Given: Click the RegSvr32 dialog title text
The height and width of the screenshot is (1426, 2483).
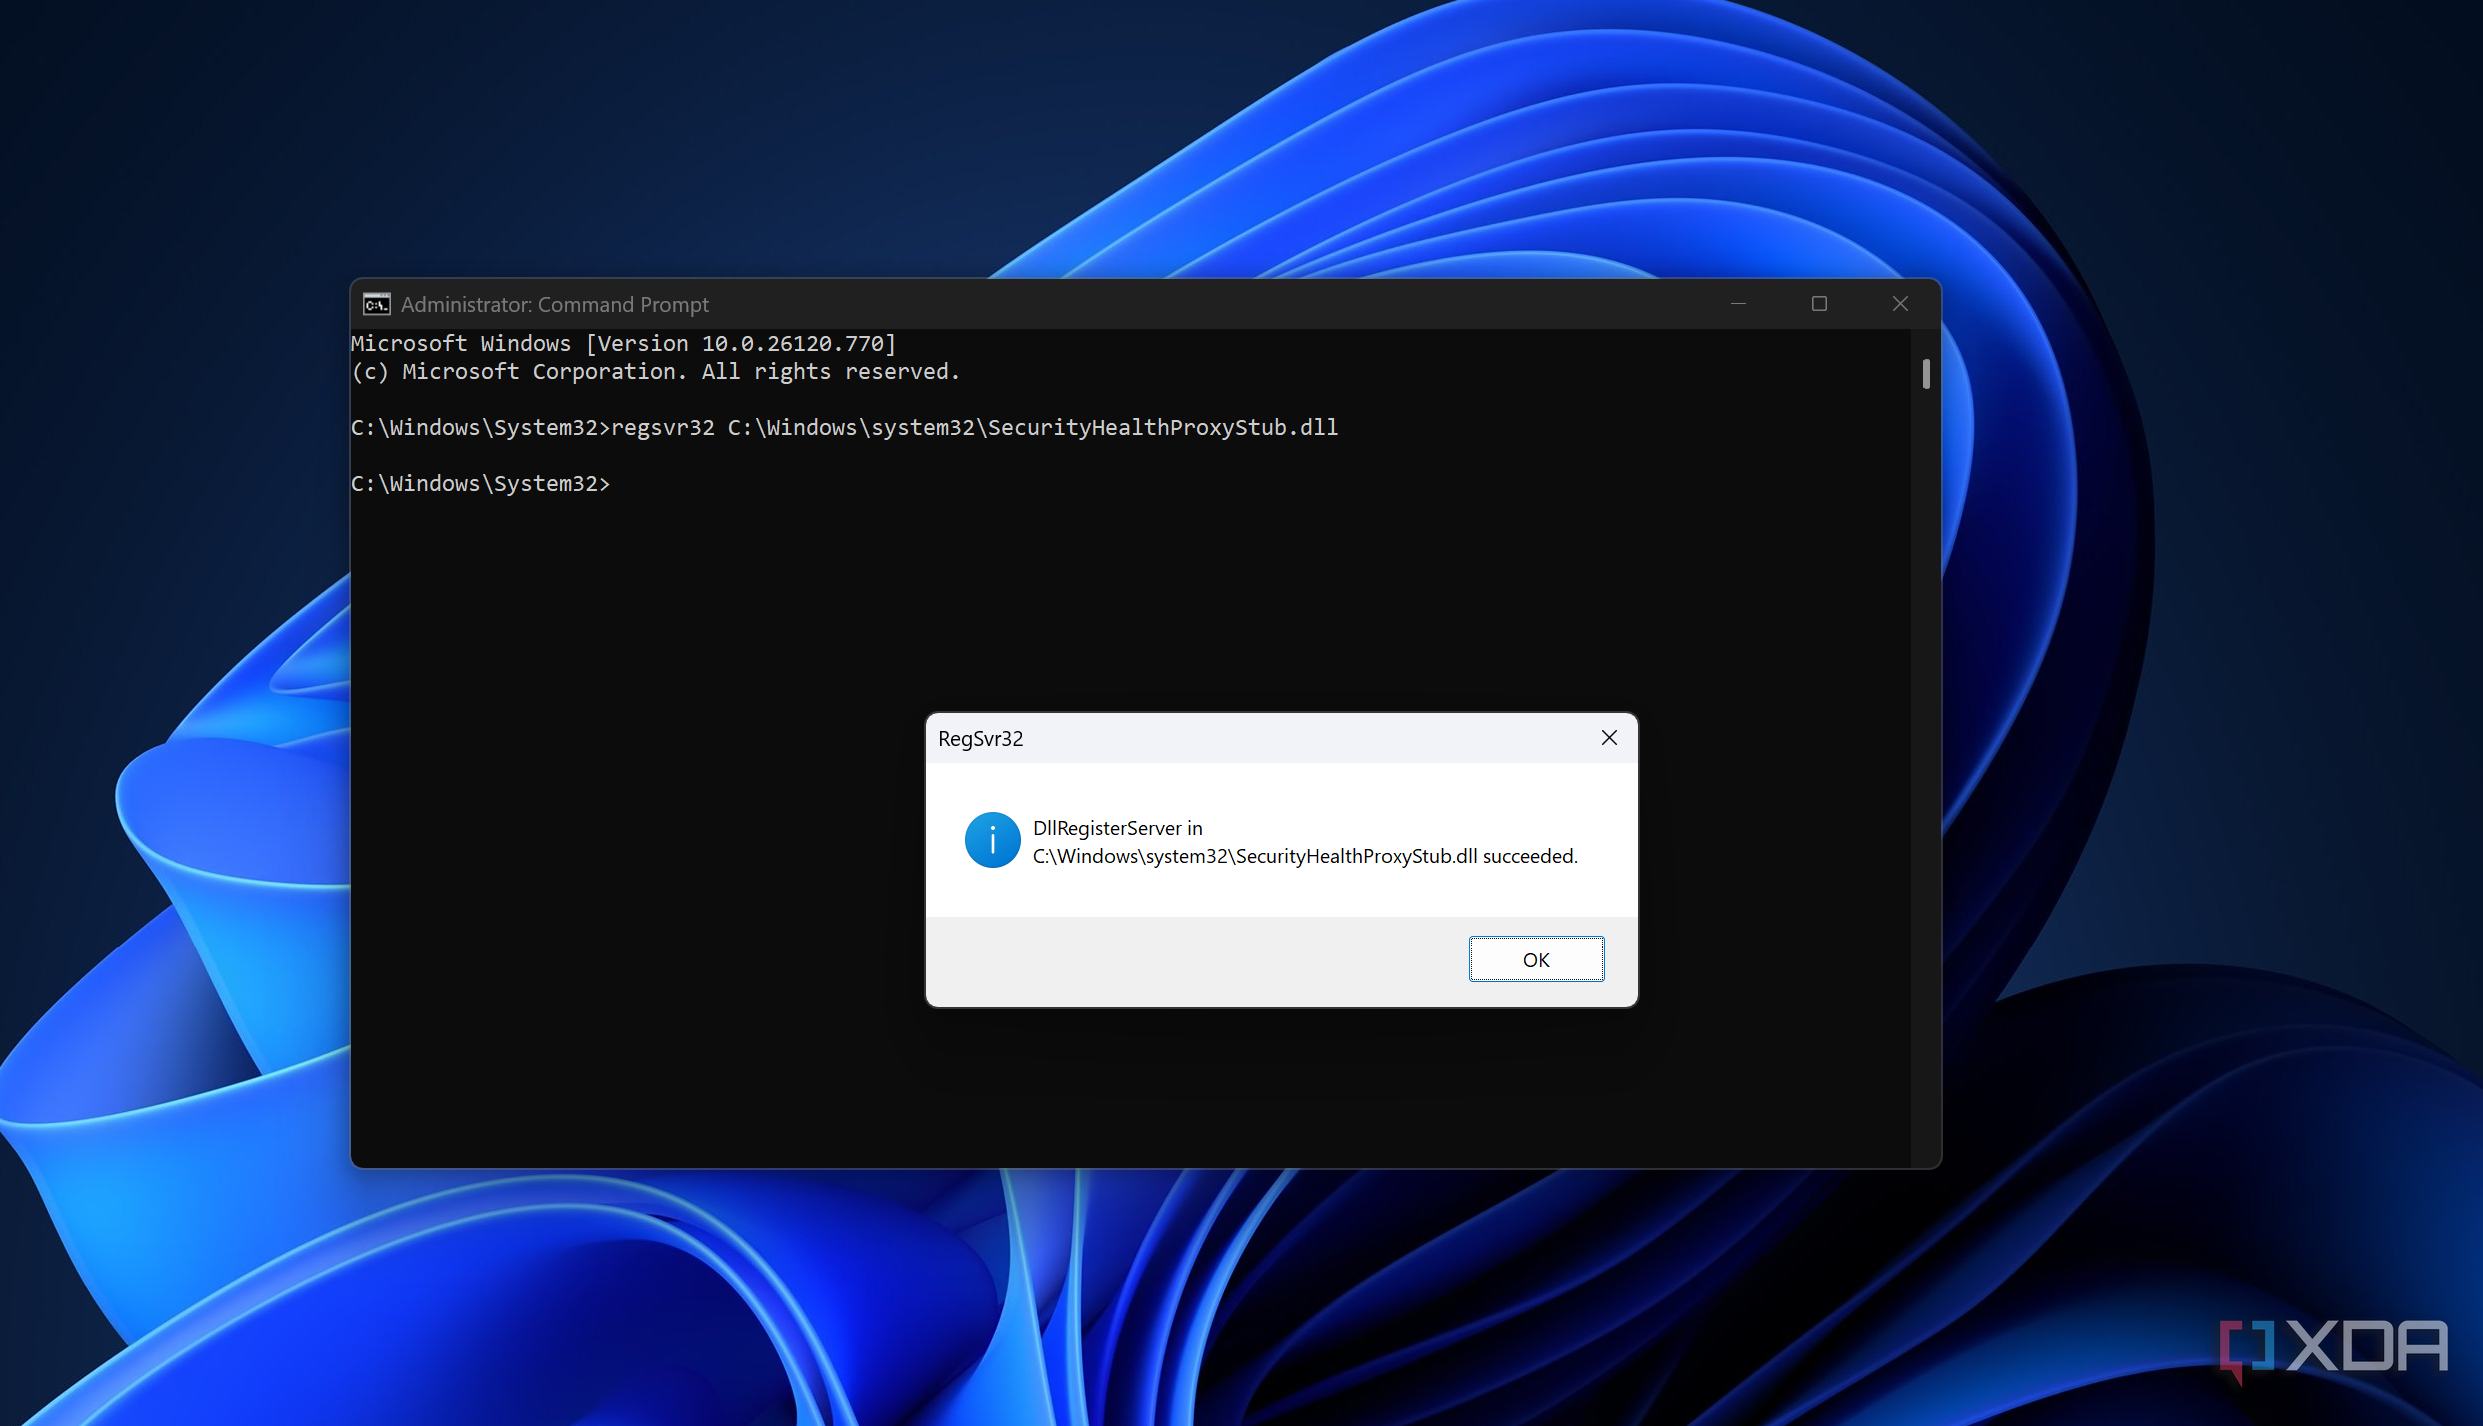Looking at the screenshot, I should [x=979, y=738].
